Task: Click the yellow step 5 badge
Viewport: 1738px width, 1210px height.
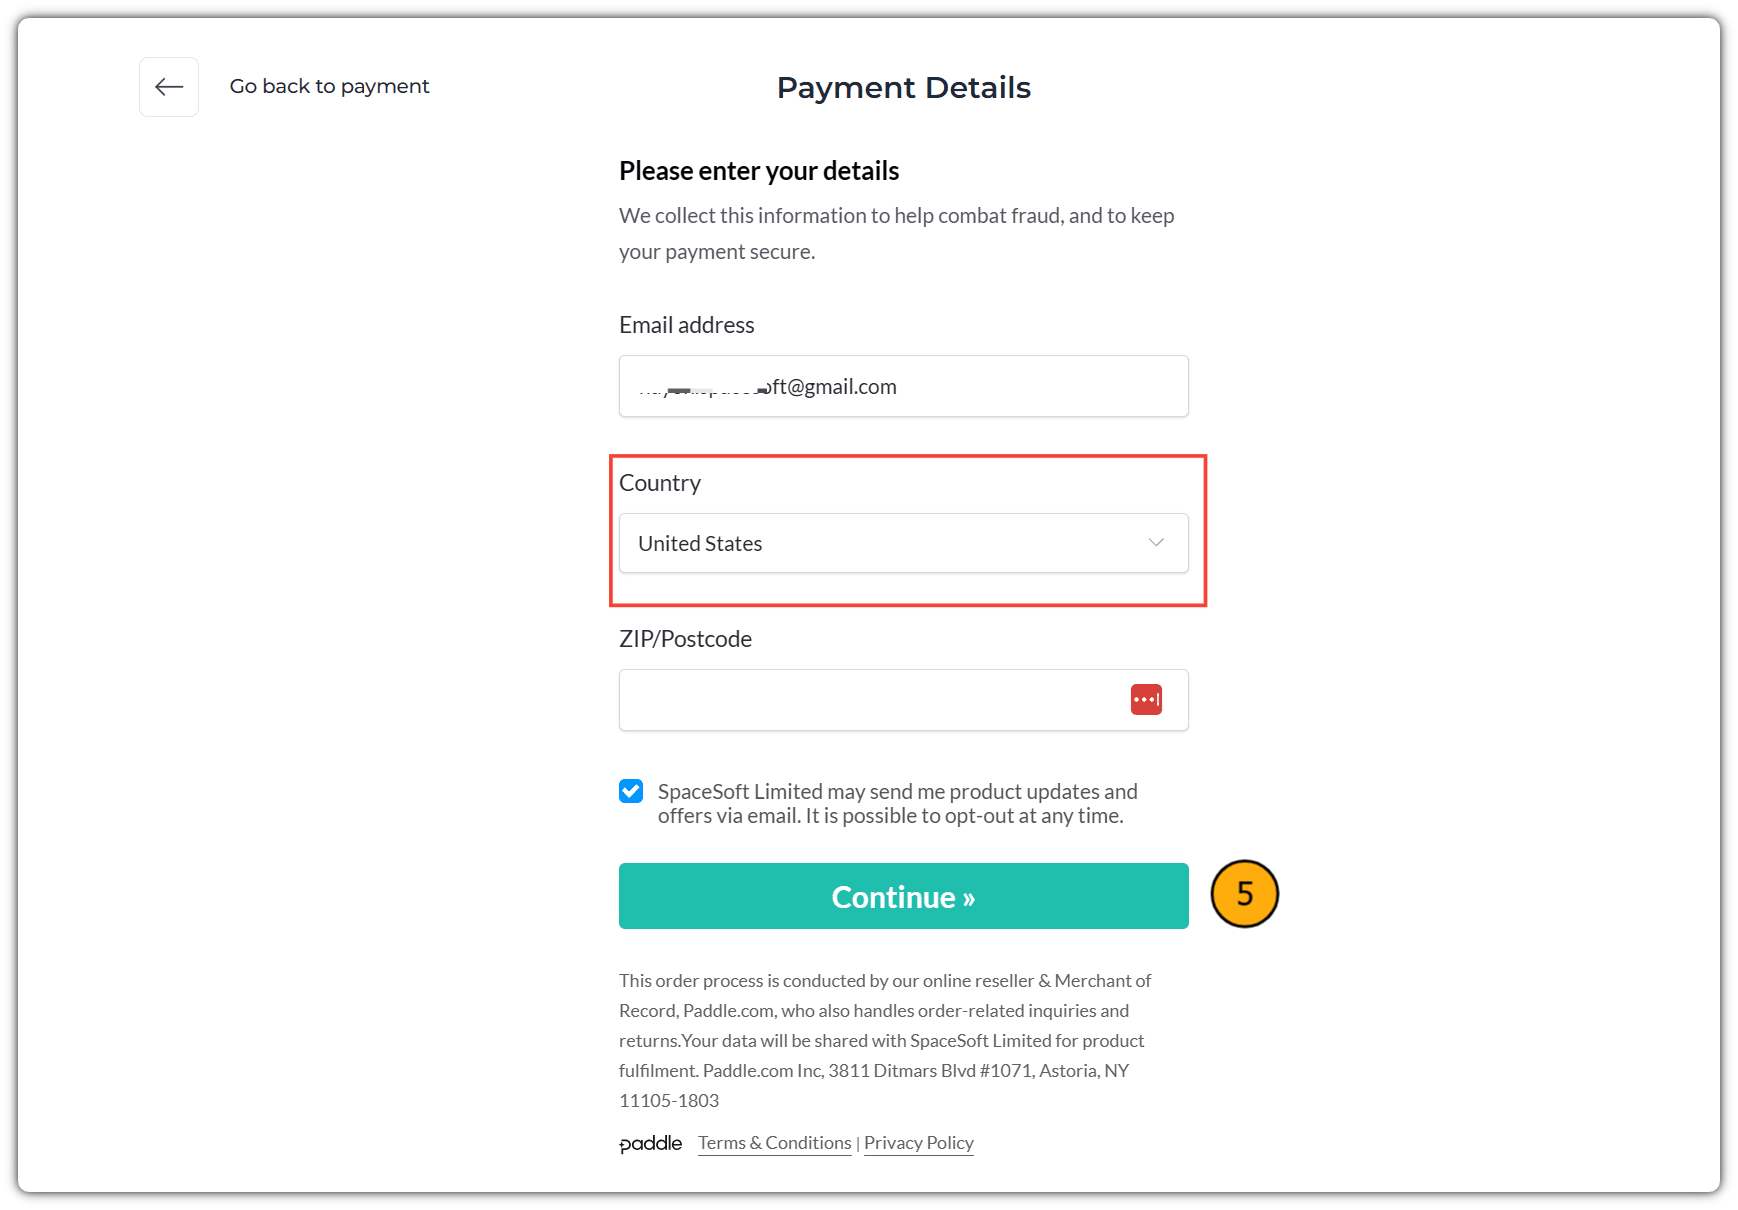Action: point(1244,894)
